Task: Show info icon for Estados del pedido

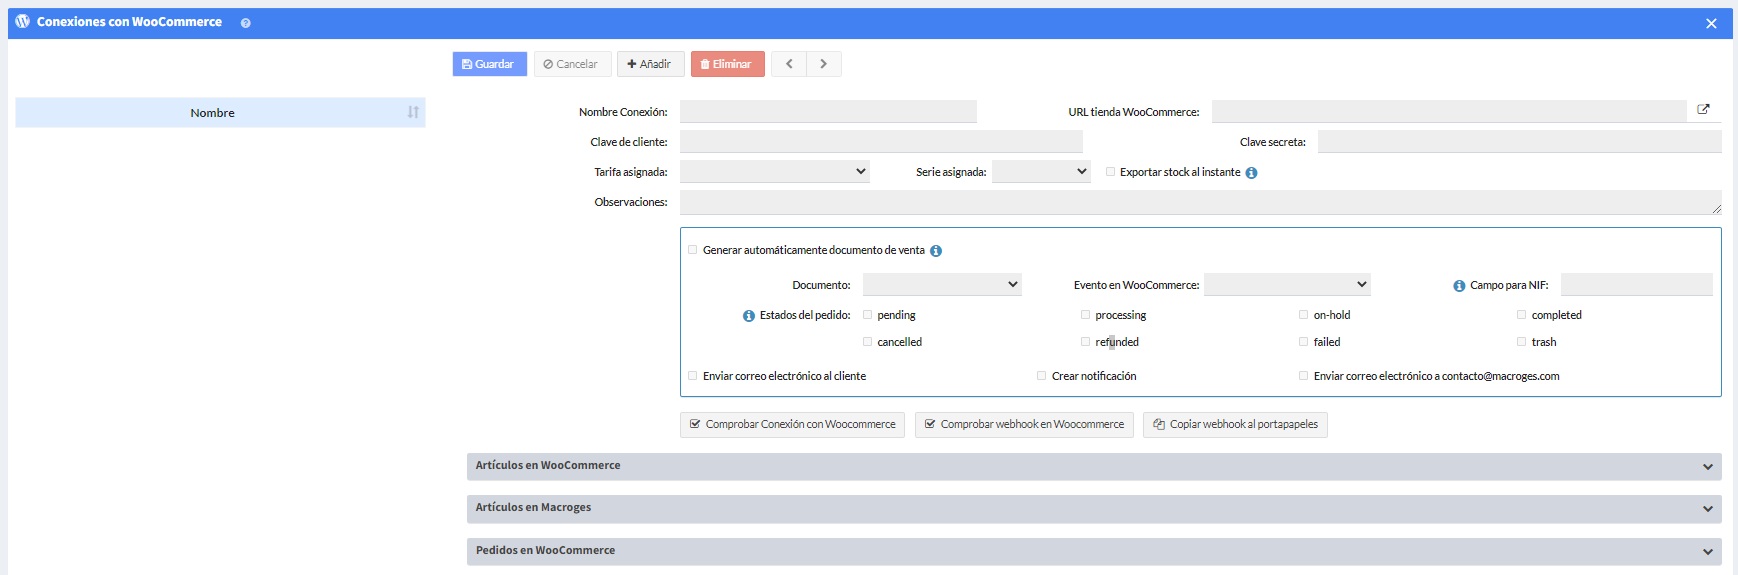Action: pos(748,316)
